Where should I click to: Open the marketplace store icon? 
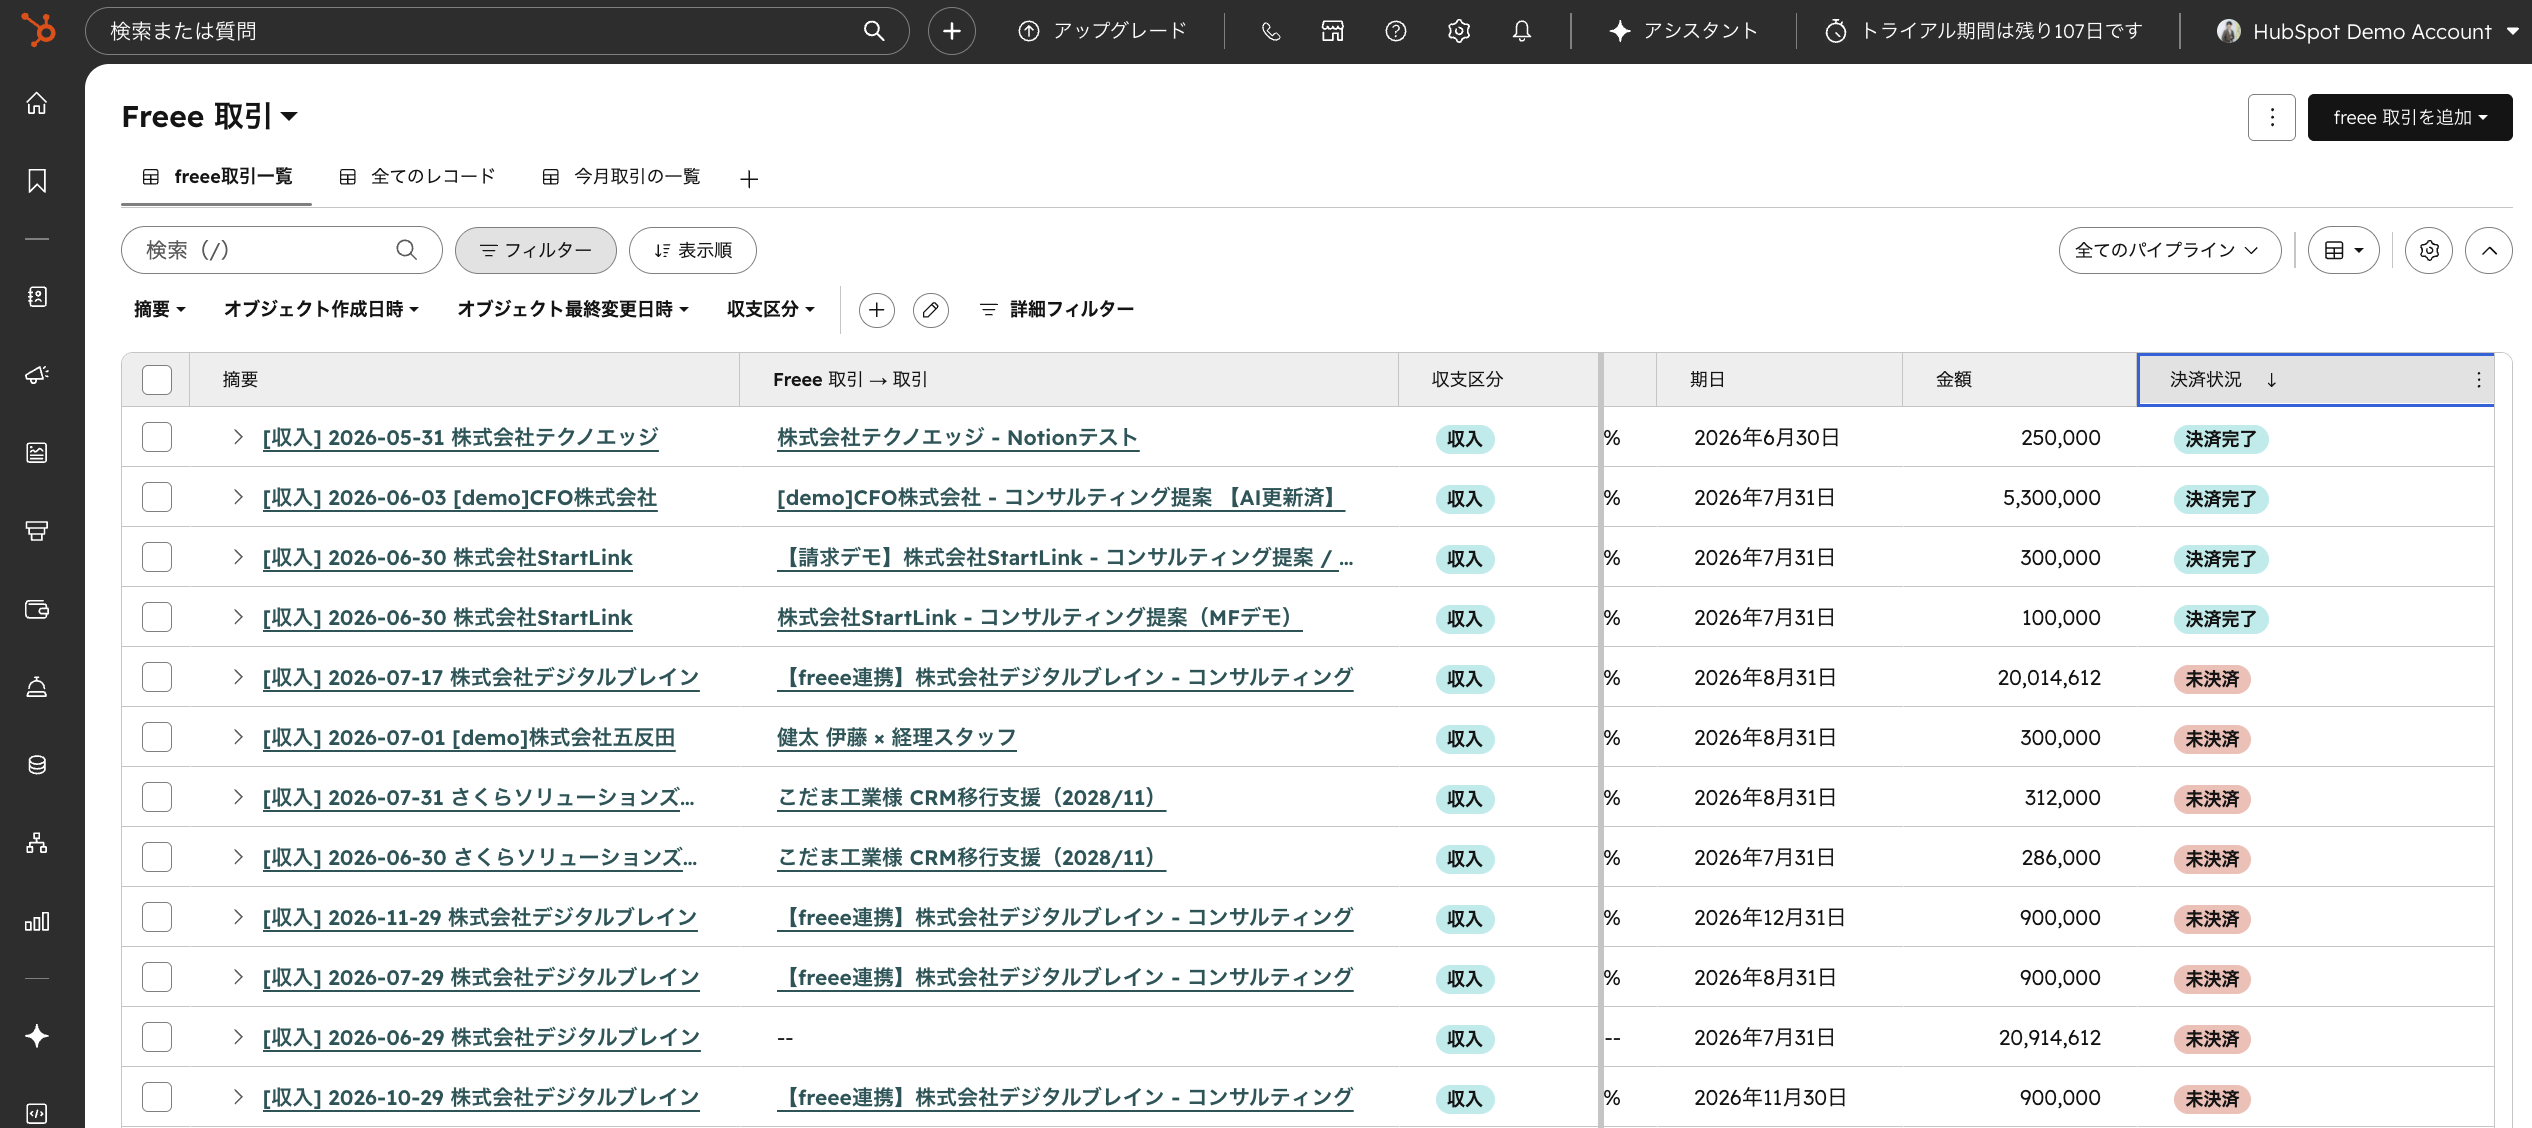[x=1333, y=31]
